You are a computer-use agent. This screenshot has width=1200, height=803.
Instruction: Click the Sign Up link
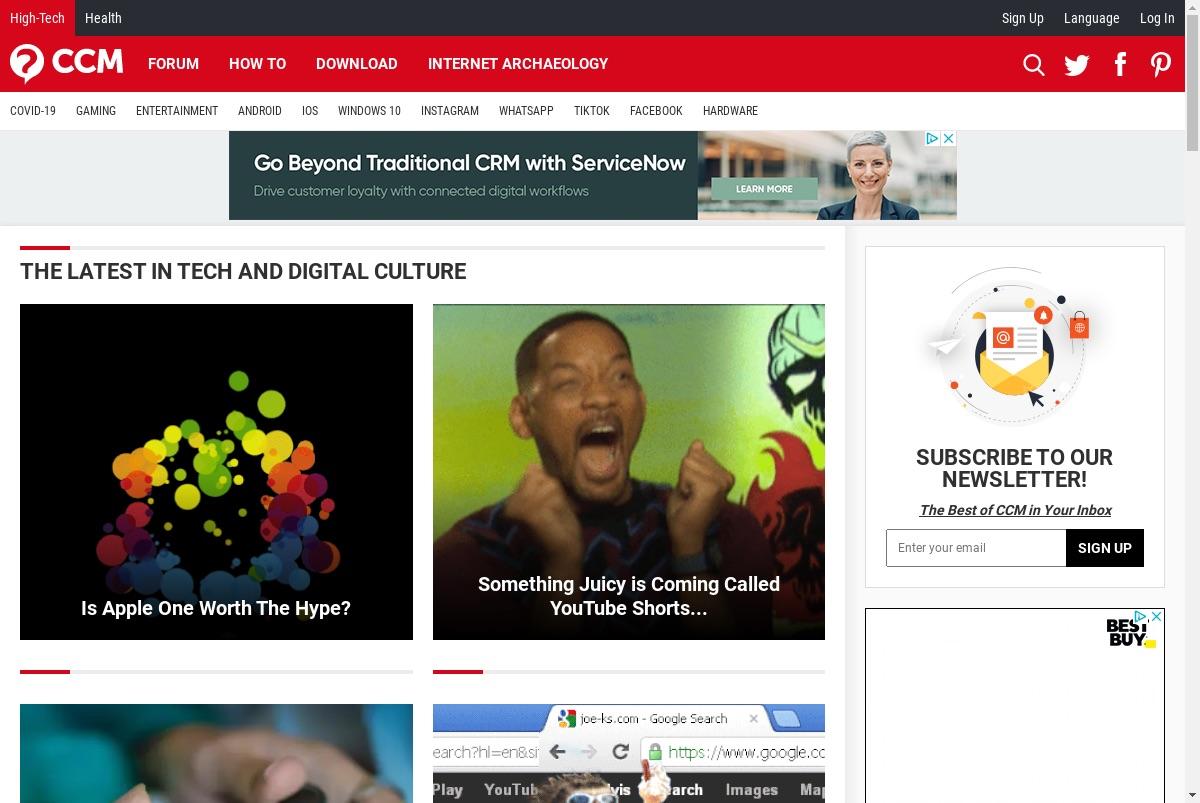point(1022,18)
